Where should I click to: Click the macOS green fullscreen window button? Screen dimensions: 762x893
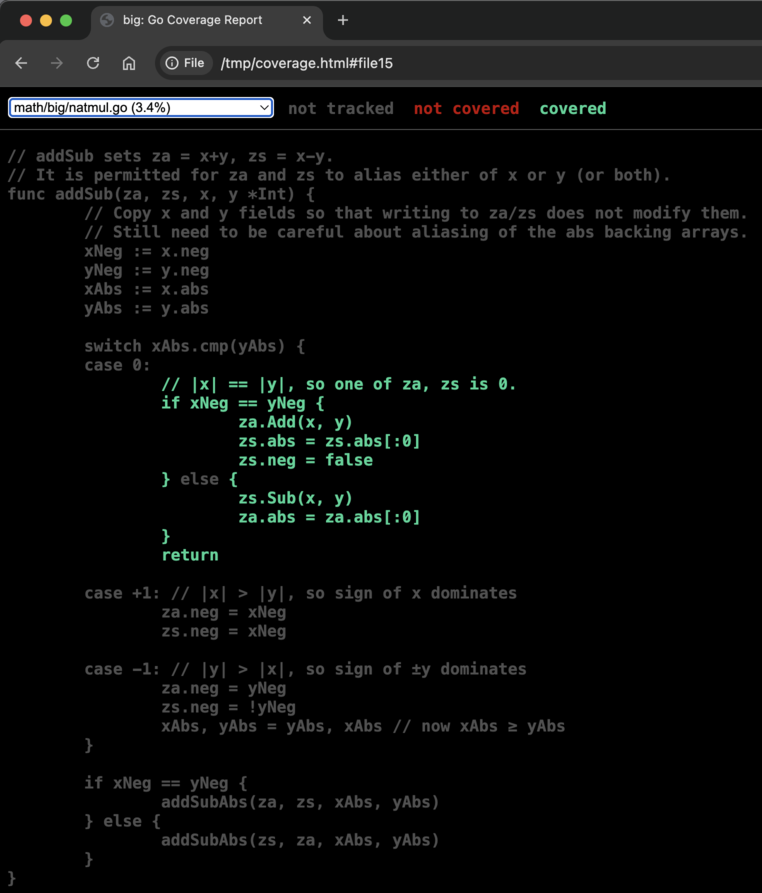pos(66,21)
